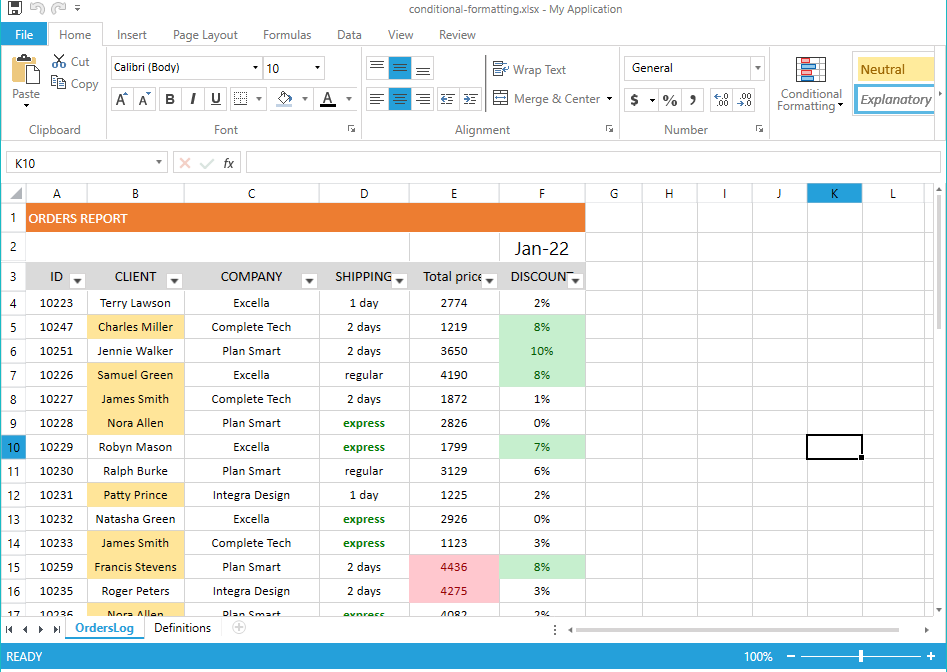The width and height of the screenshot is (947, 672).
Task: Toggle bold formatting on
Action: 169,99
